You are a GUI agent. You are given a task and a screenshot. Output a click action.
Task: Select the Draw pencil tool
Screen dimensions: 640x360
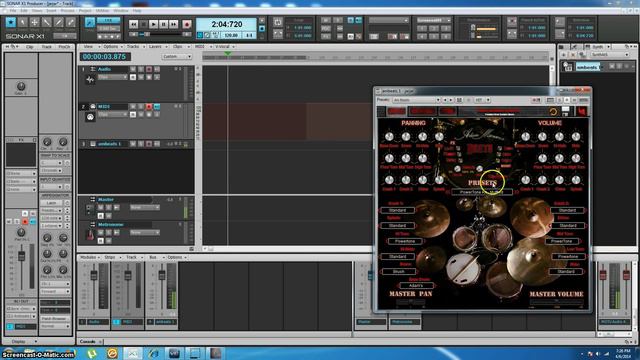click(x=59, y=22)
